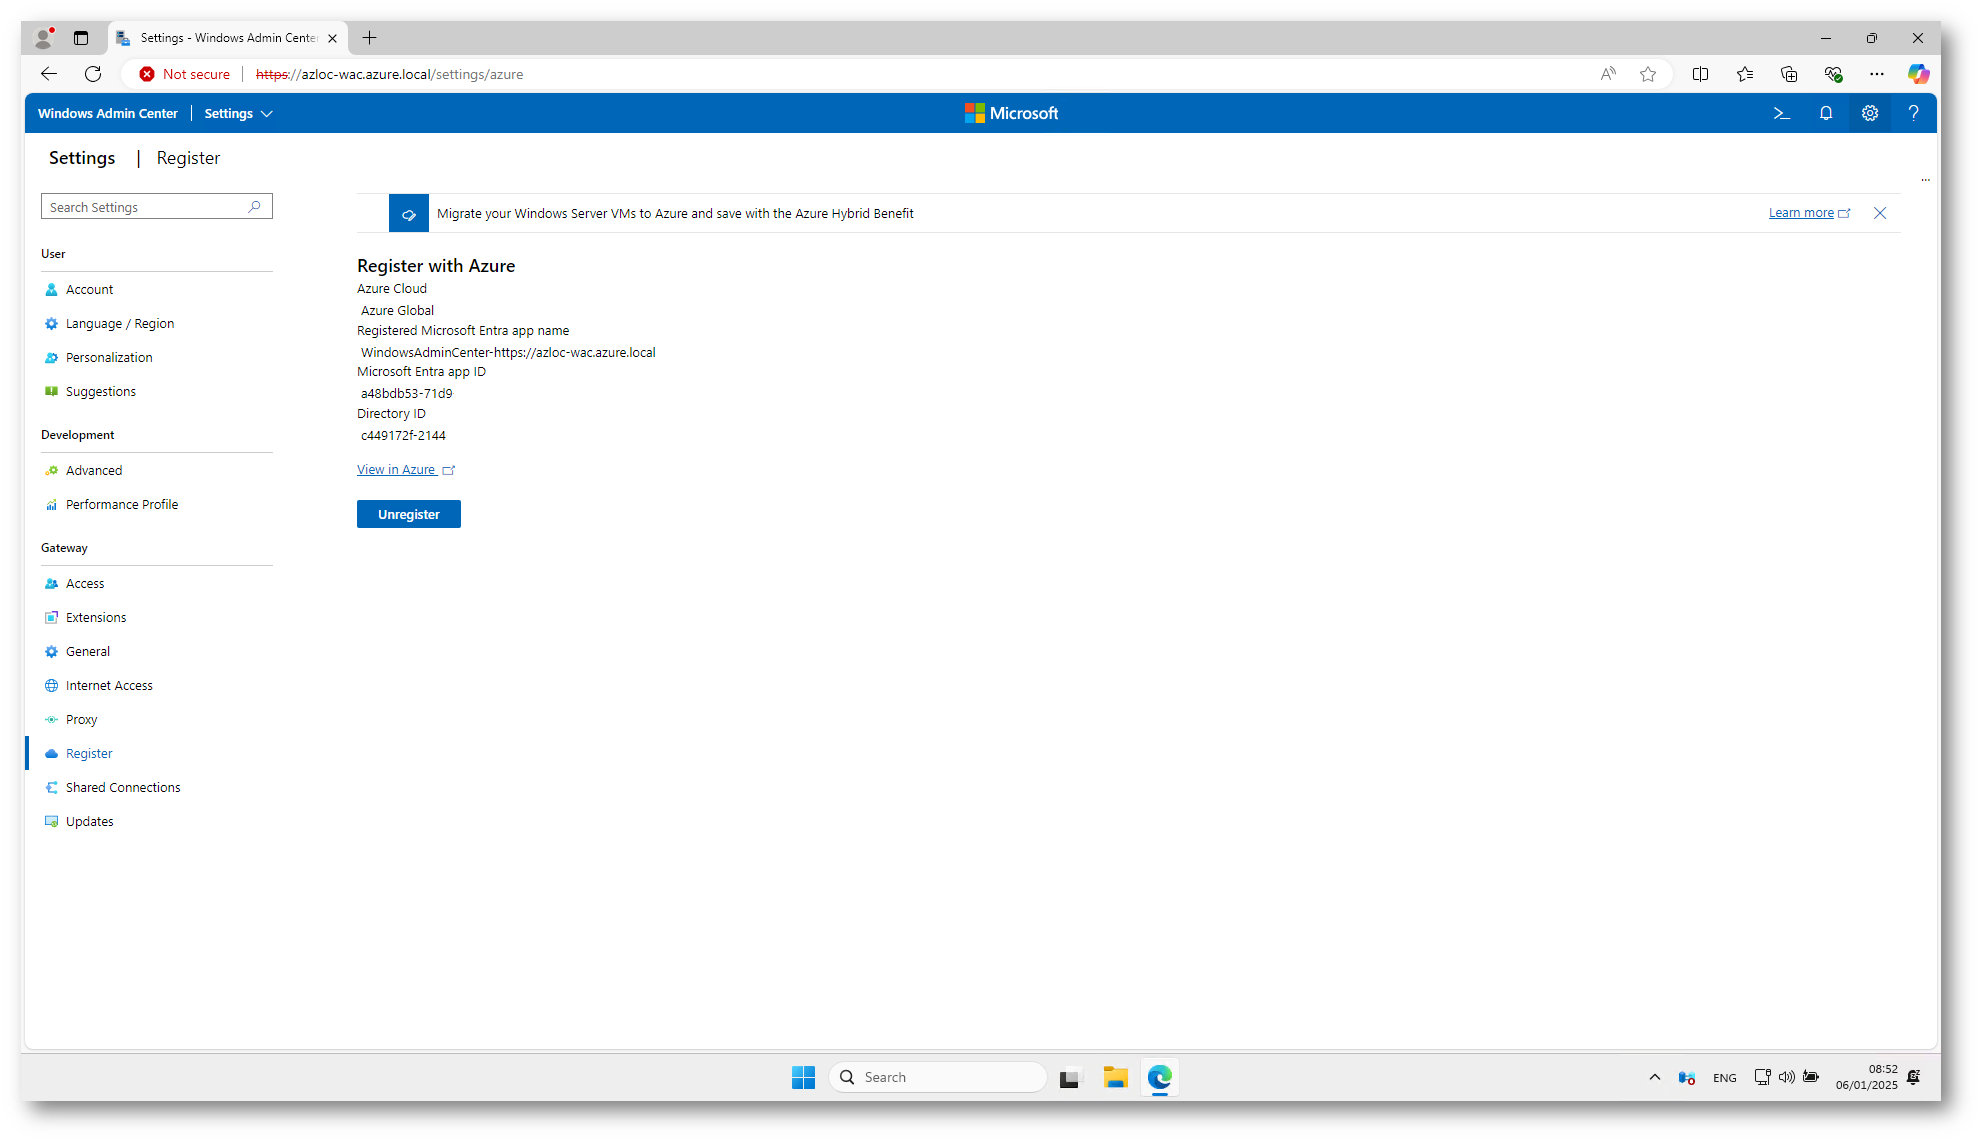Click the read aloud icon in address bar
1983x1143 pixels.
pyautogui.click(x=1608, y=74)
